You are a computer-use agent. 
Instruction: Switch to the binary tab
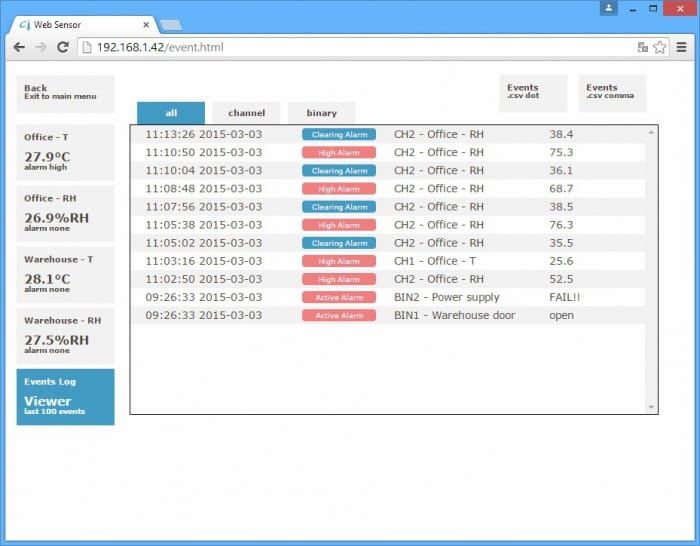[x=321, y=113]
